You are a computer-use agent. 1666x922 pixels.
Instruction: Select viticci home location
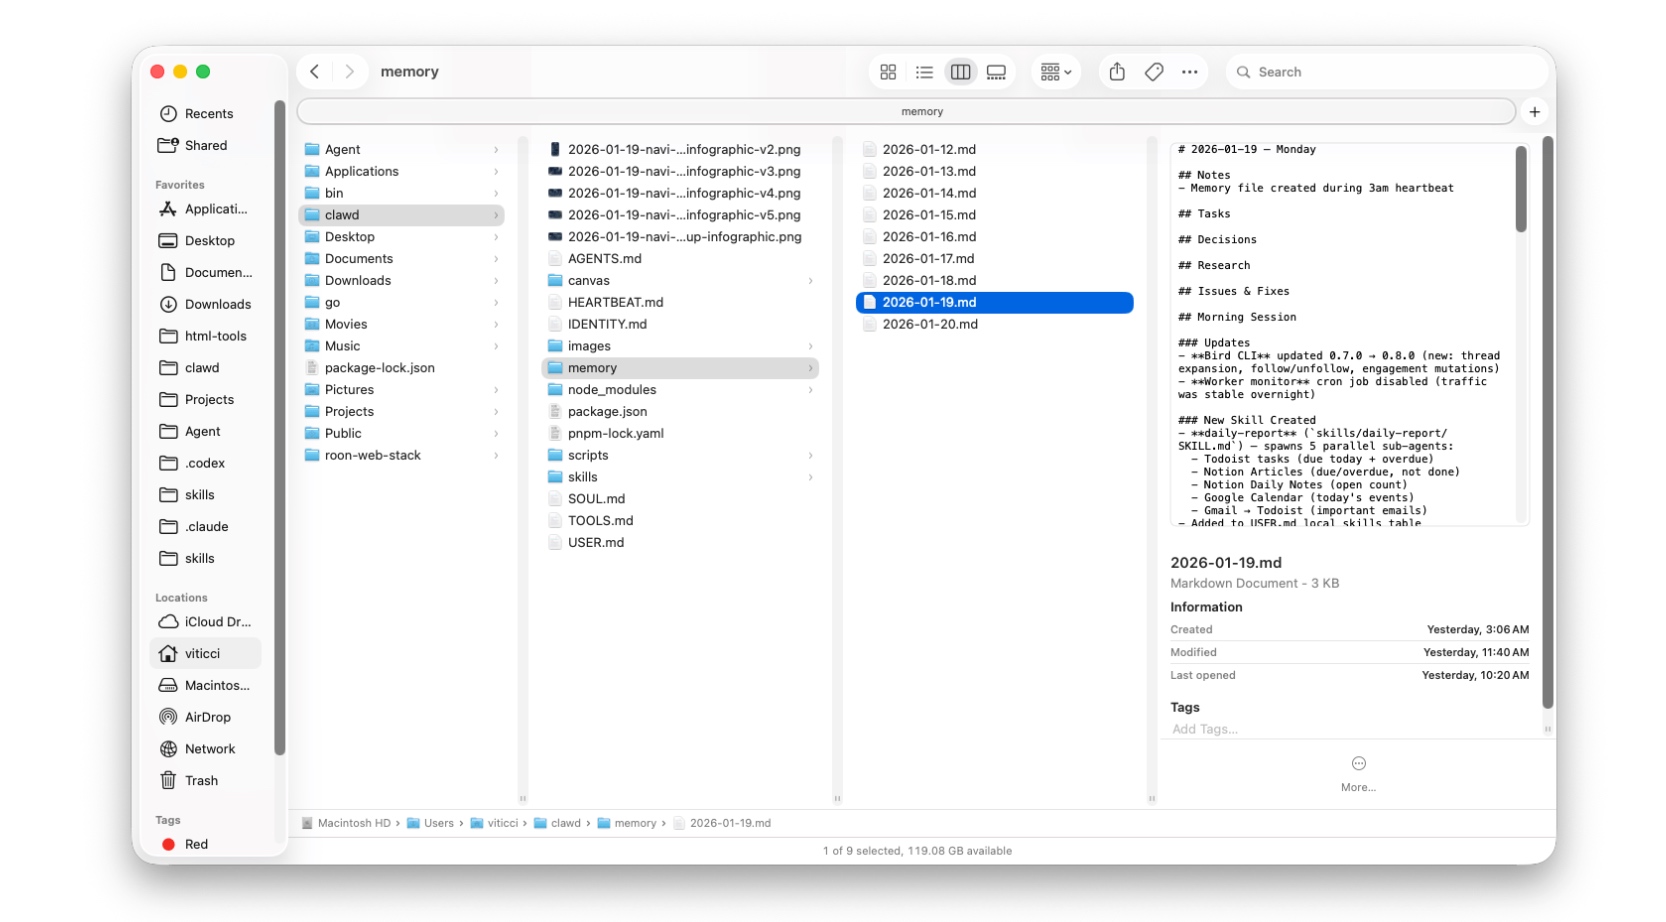coord(206,654)
